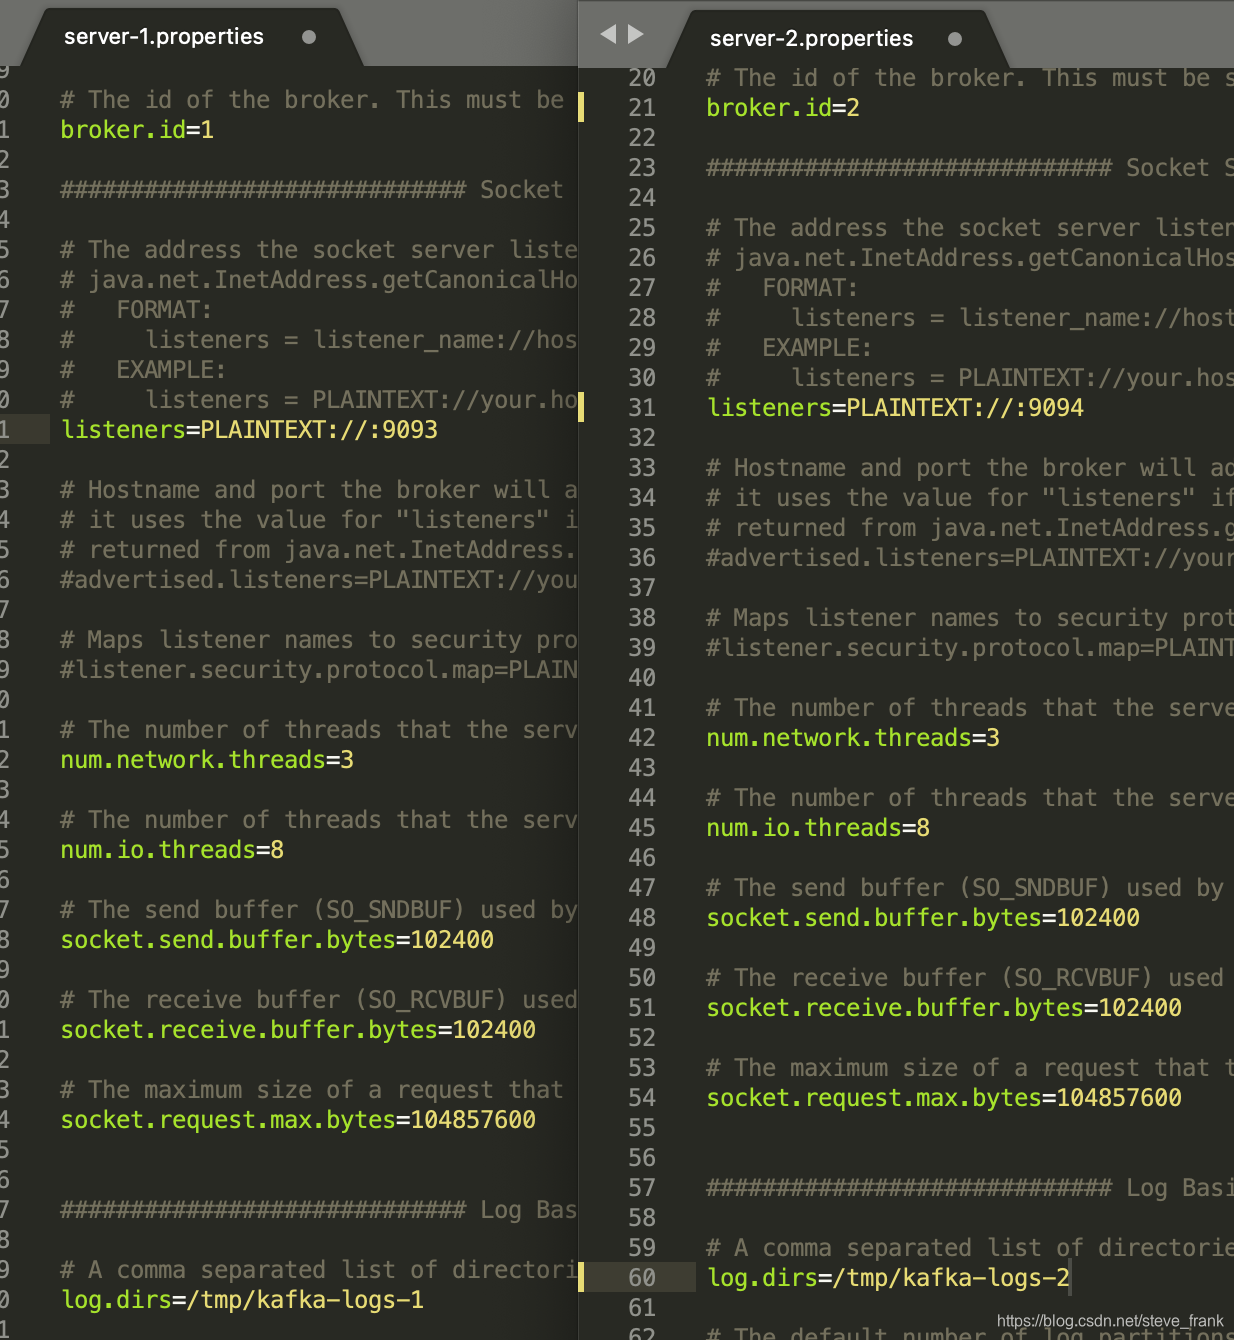Click socket.request.max.bytes line in server-2
1234x1340 pixels.
pos(944,1098)
